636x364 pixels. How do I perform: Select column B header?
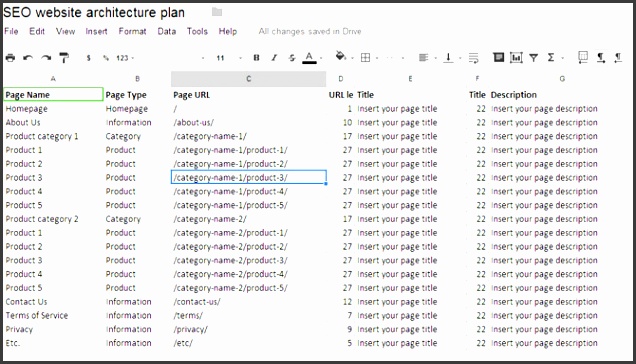click(138, 79)
